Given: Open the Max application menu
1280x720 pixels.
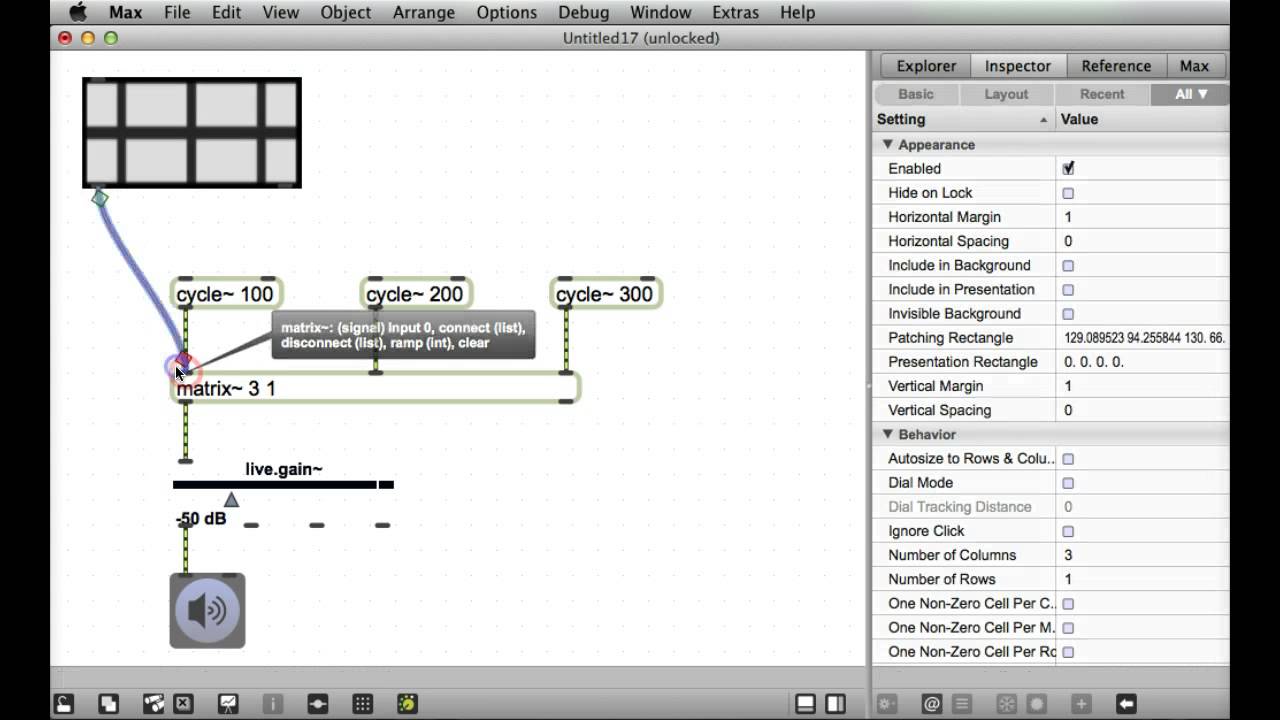Looking at the screenshot, I should pyautogui.click(x=125, y=12).
